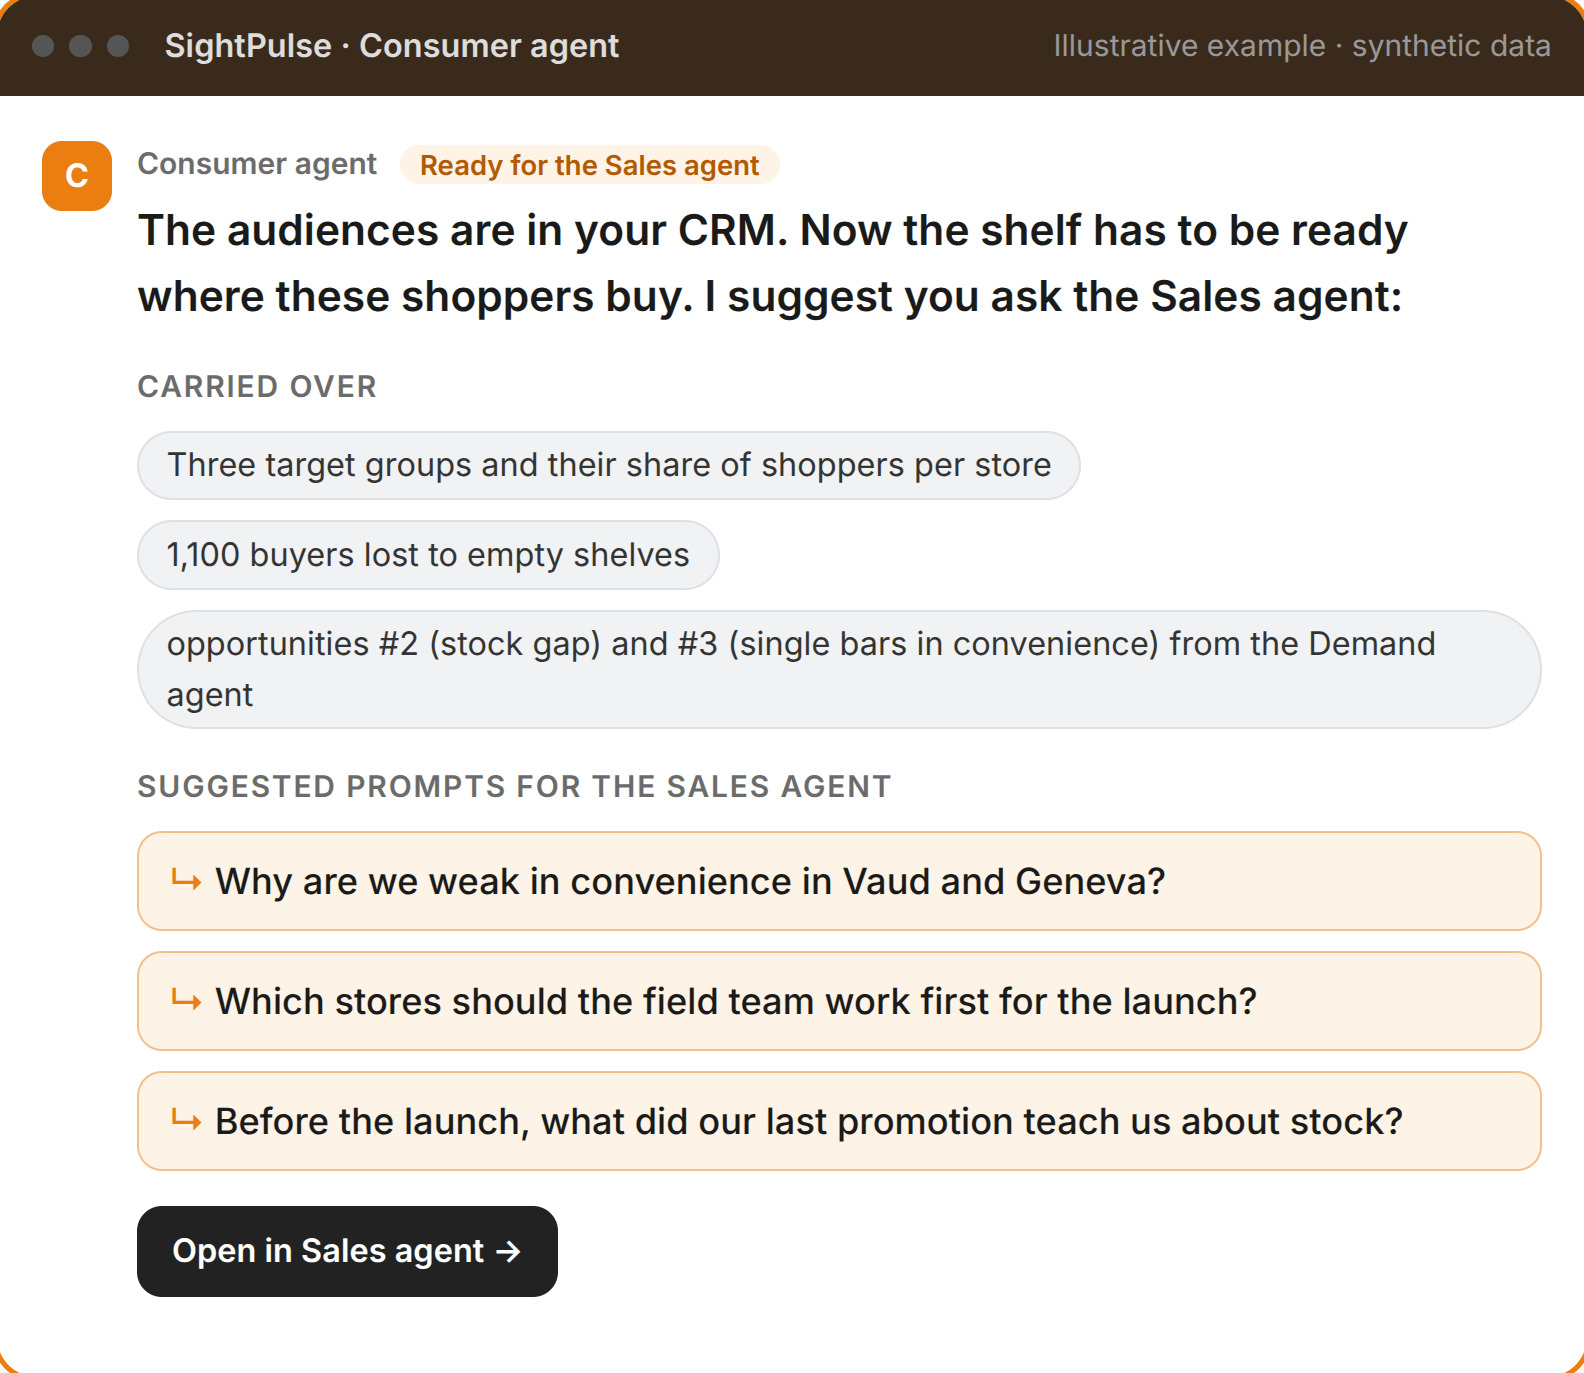Click the 'Consumer agent' sender name
The image size is (1584, 1373).
257,164
